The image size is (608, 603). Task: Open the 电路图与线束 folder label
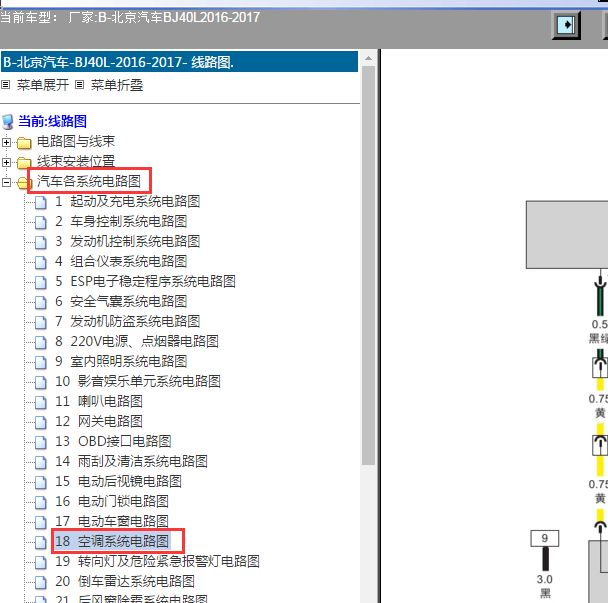[76, 142]
